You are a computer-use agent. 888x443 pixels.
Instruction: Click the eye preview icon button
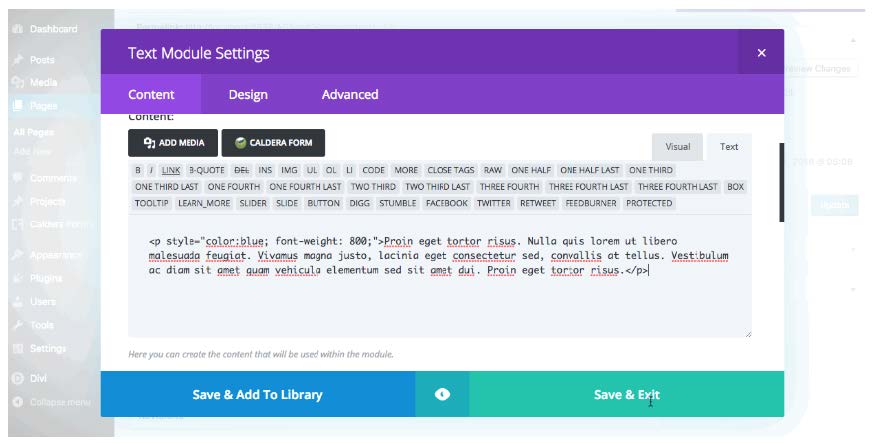pos(442,394)
